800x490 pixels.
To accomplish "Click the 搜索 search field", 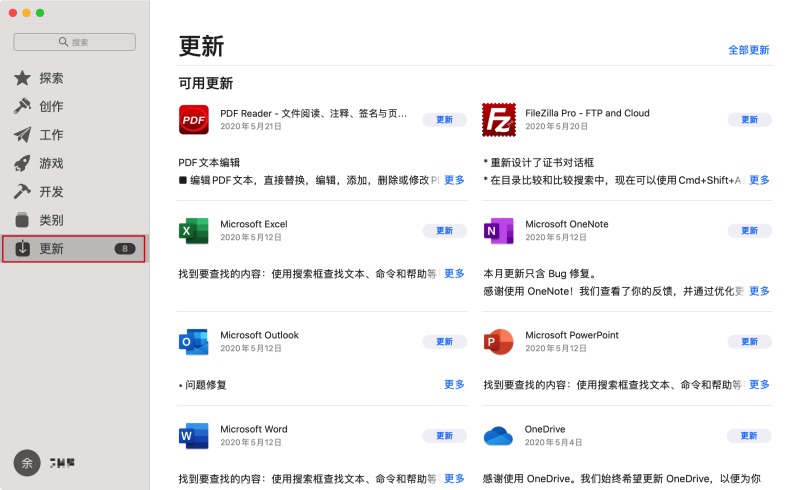I will tap(74, 42).
